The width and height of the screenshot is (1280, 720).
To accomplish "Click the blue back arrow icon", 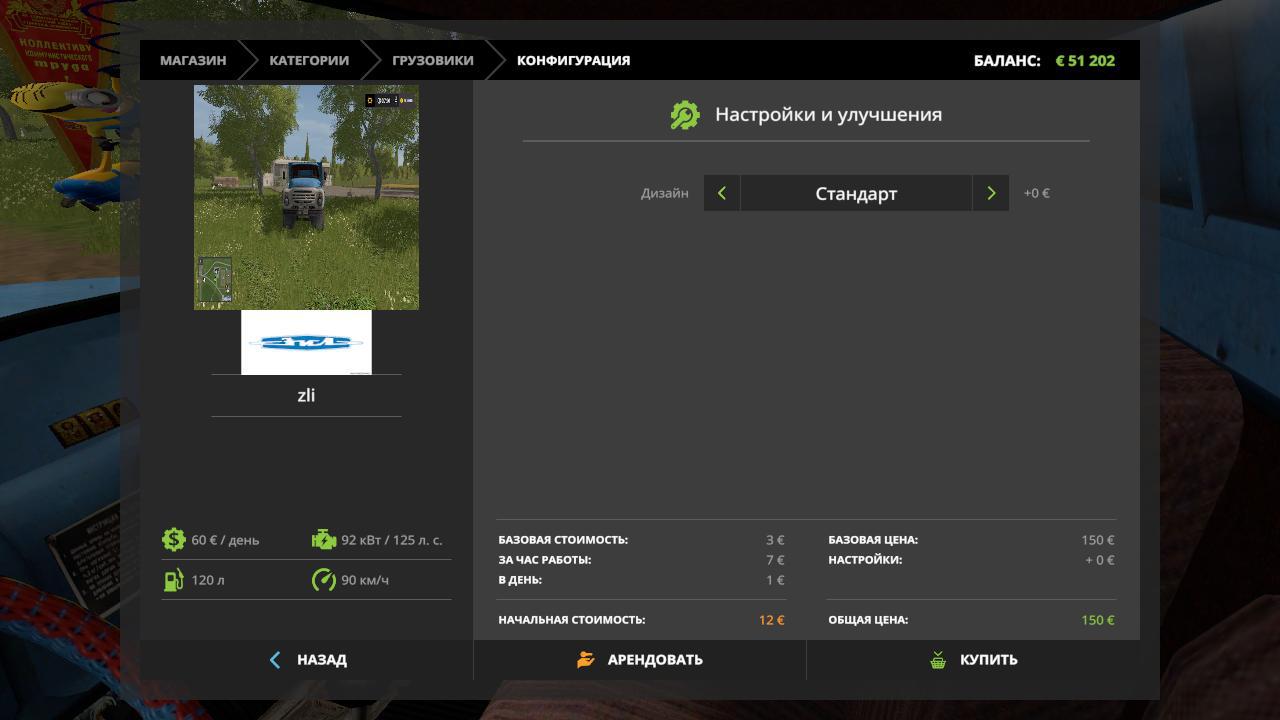I will (x=275, y=660).
